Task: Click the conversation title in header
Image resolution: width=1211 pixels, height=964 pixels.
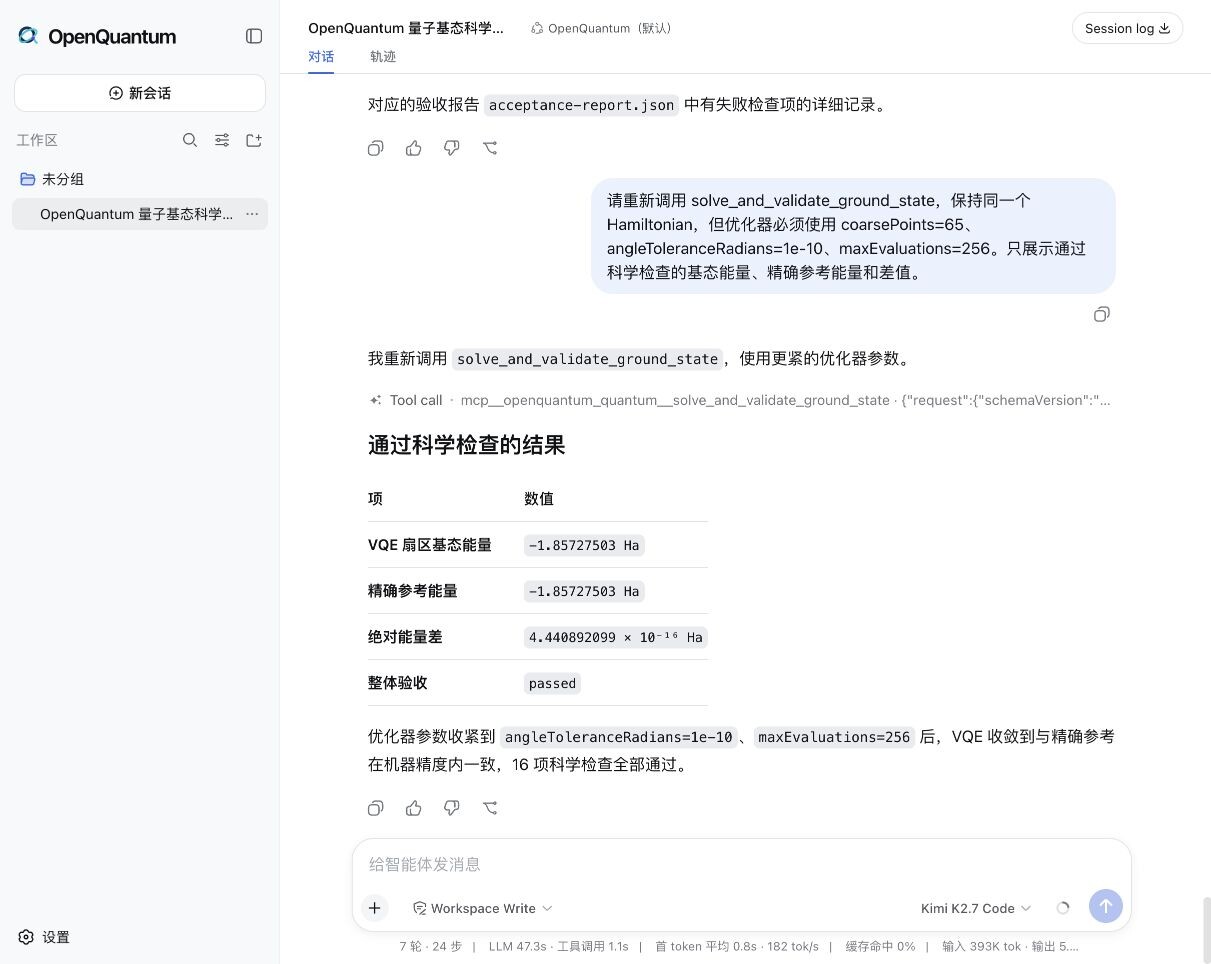Action: (x=406, y=28)
